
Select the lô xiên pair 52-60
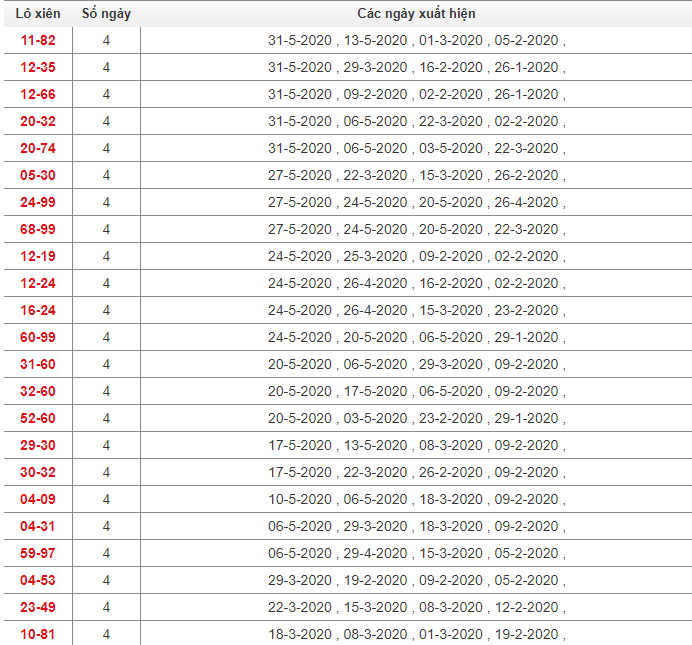tap(38, 418)
